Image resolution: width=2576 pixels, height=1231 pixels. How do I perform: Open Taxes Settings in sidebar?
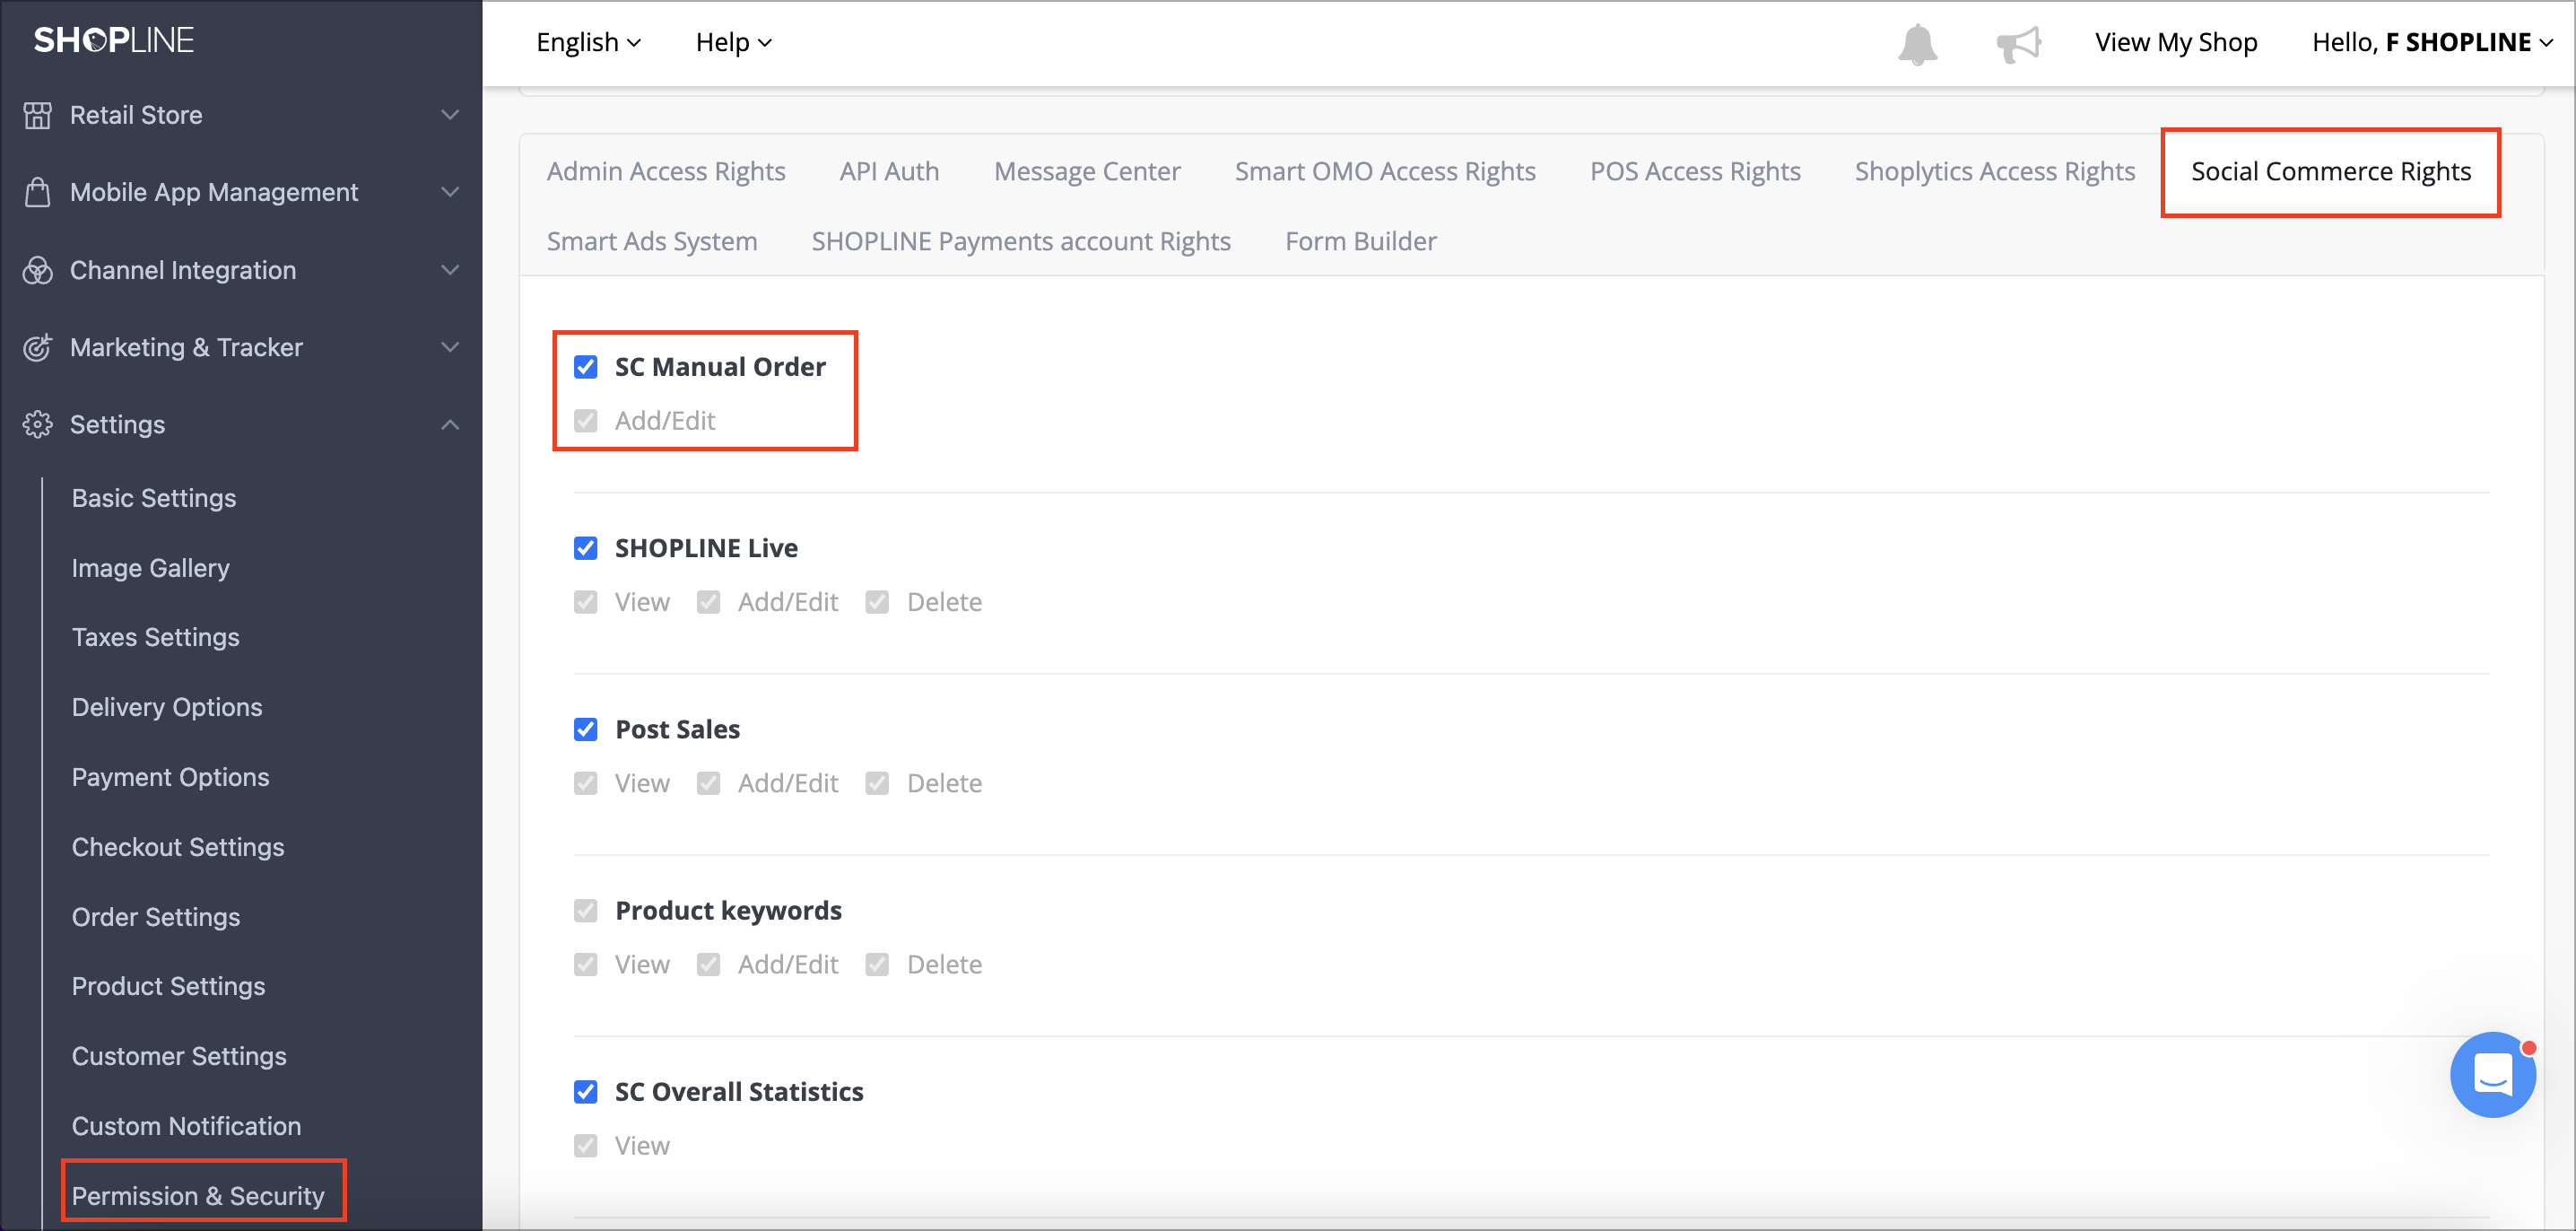tap(156, 637)
